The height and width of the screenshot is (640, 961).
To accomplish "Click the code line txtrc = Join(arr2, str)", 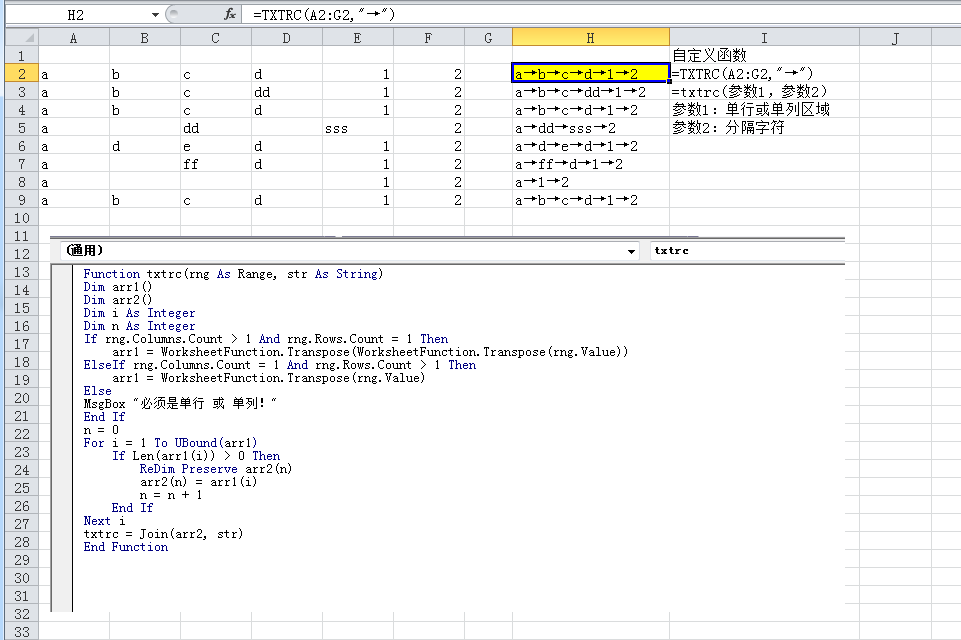I will tap(163, 534).
